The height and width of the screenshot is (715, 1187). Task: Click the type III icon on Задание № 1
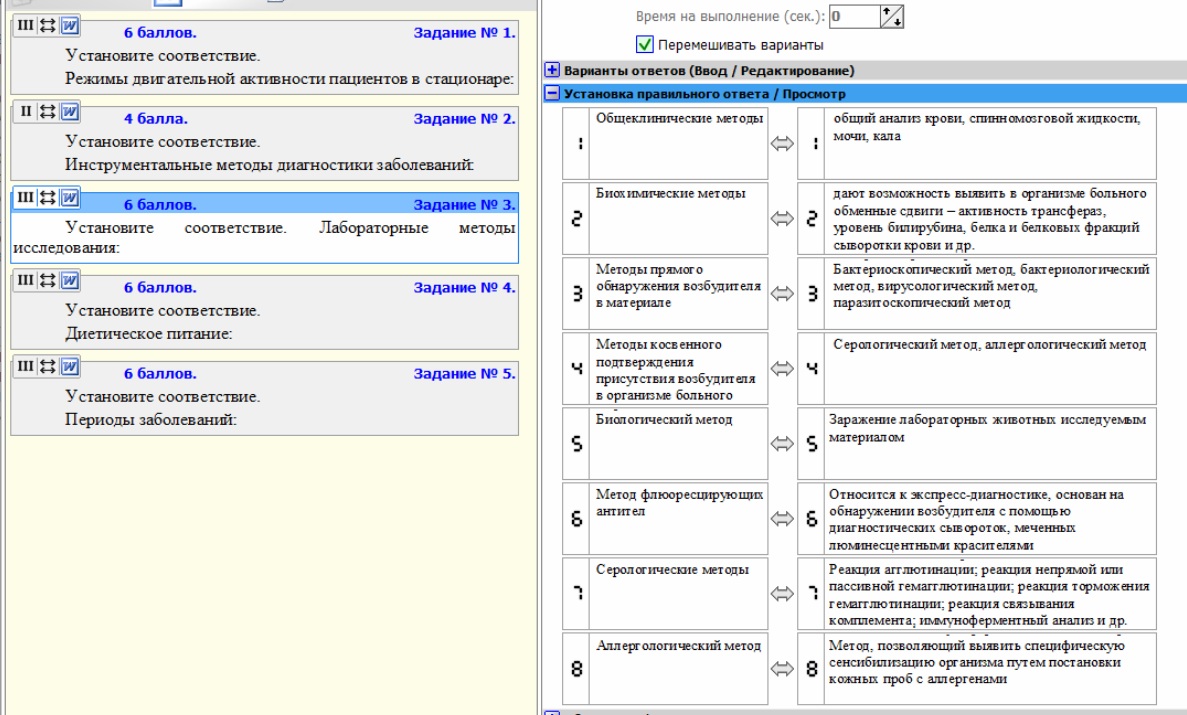pyautogui.click(x=25, y=26)
